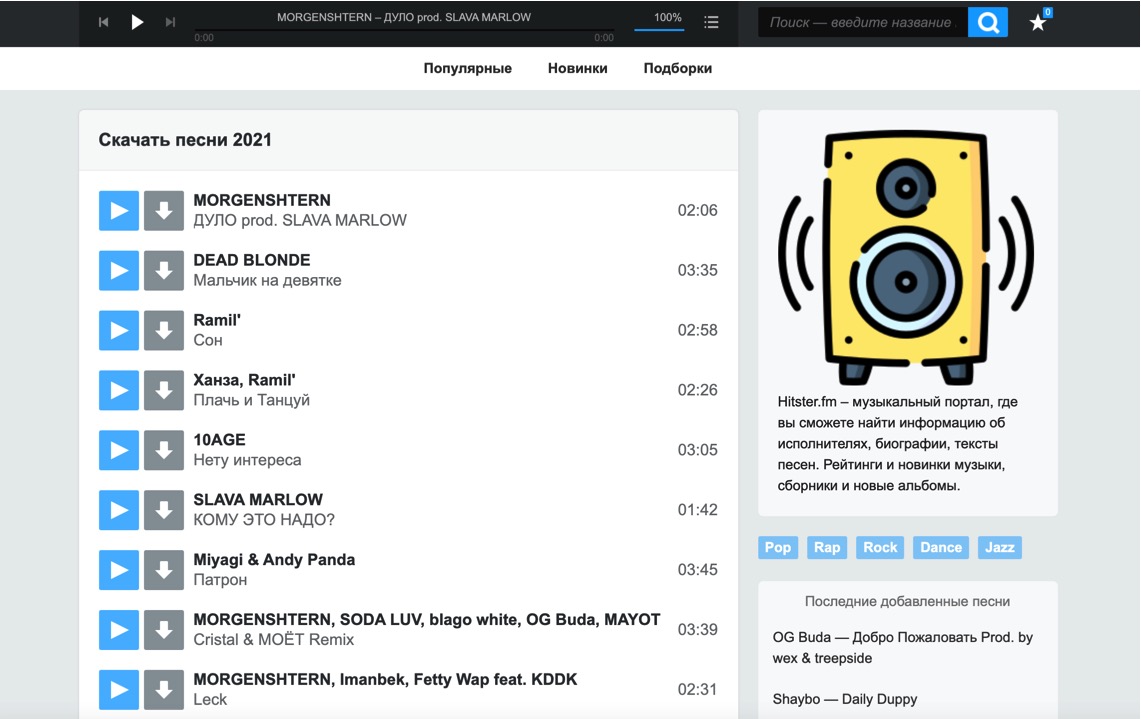Download Miyagi & Andy Panda Патрон
1141x719 pixels.
(x=164, y=570)
